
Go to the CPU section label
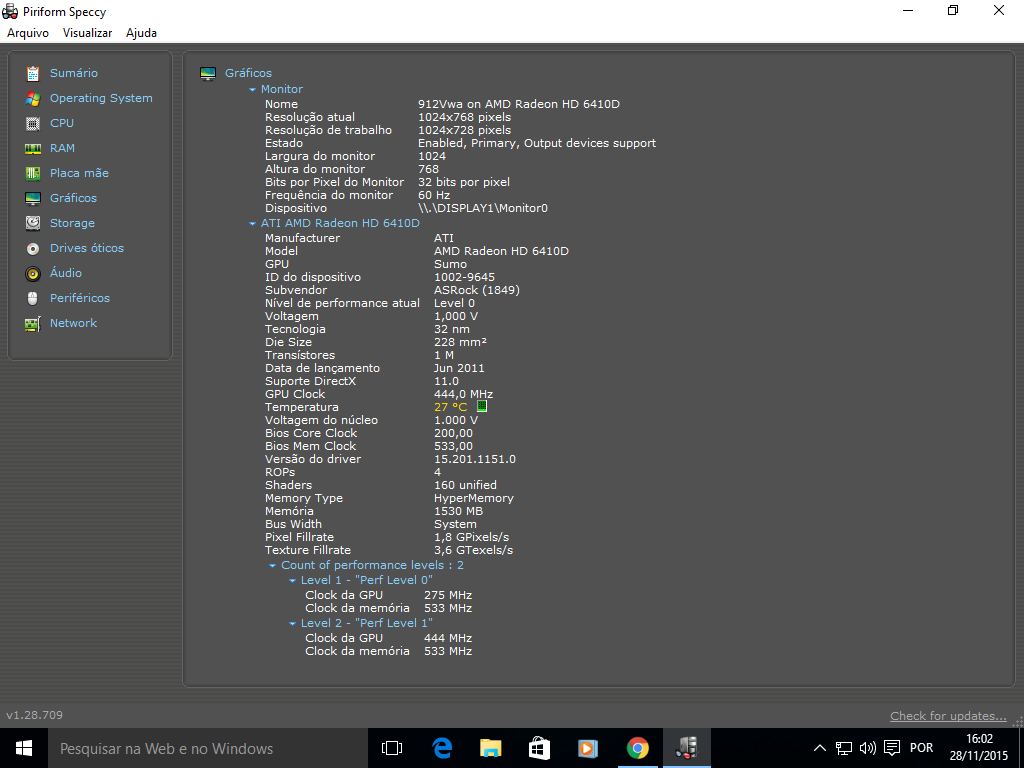pos(62,123)
